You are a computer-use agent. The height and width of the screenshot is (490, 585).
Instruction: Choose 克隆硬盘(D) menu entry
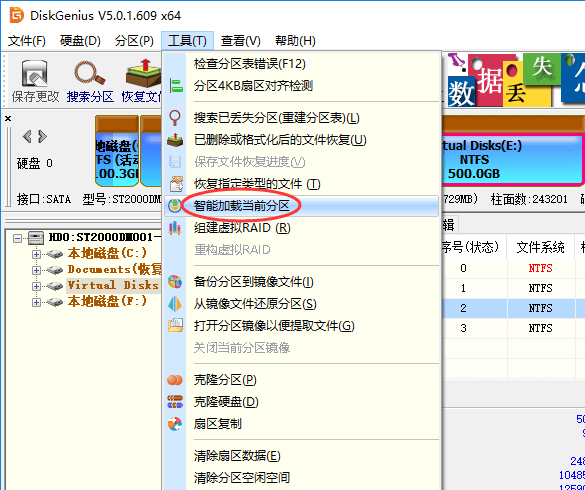point(301,402)
